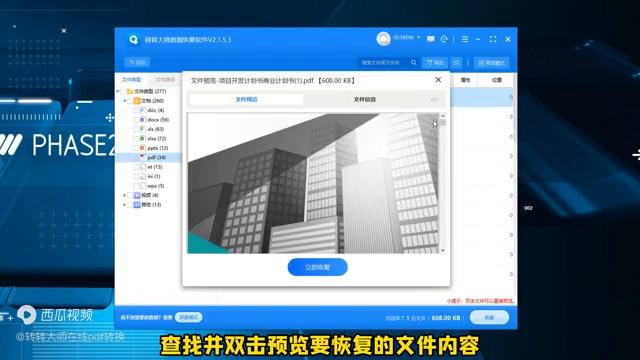Expand the 视频 (4) node

[x=125, y=195]
